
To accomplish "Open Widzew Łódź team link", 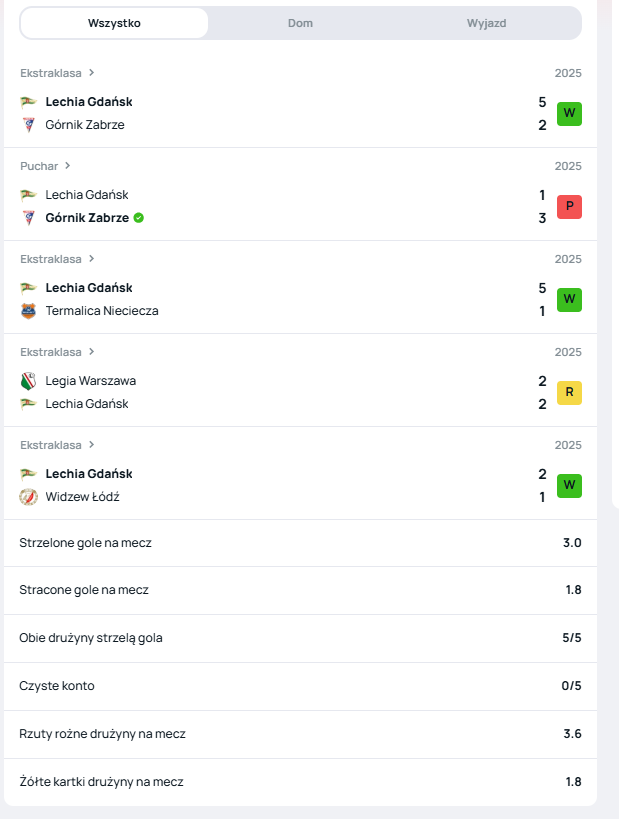I will pos(83,497).
